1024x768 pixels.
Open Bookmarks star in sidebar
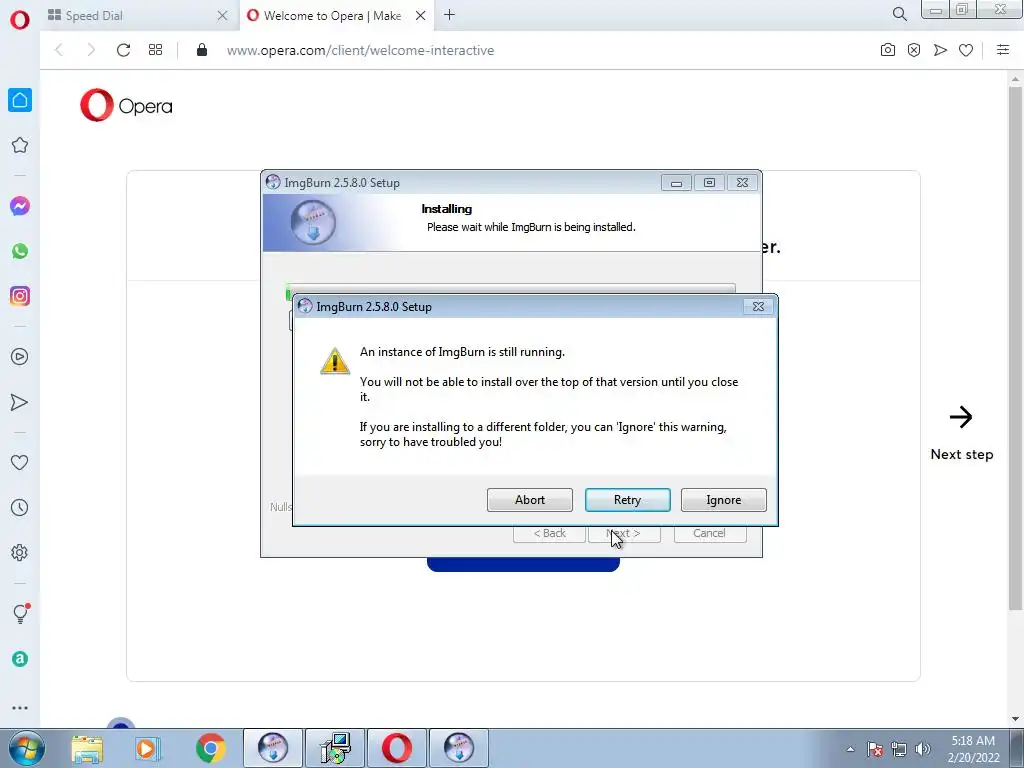click(x=20, y=145)
